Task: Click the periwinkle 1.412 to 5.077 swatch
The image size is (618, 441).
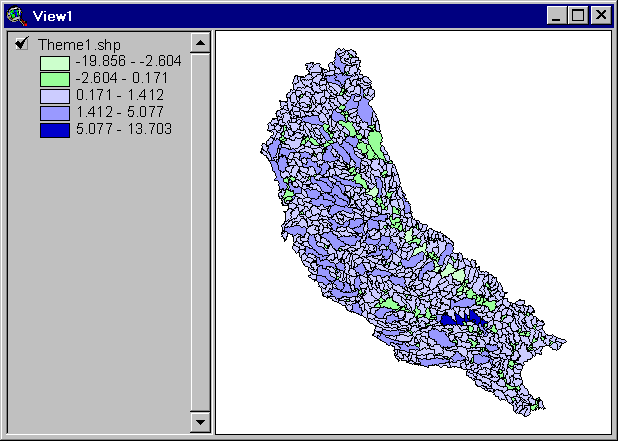Action: [x=55, y=113]
